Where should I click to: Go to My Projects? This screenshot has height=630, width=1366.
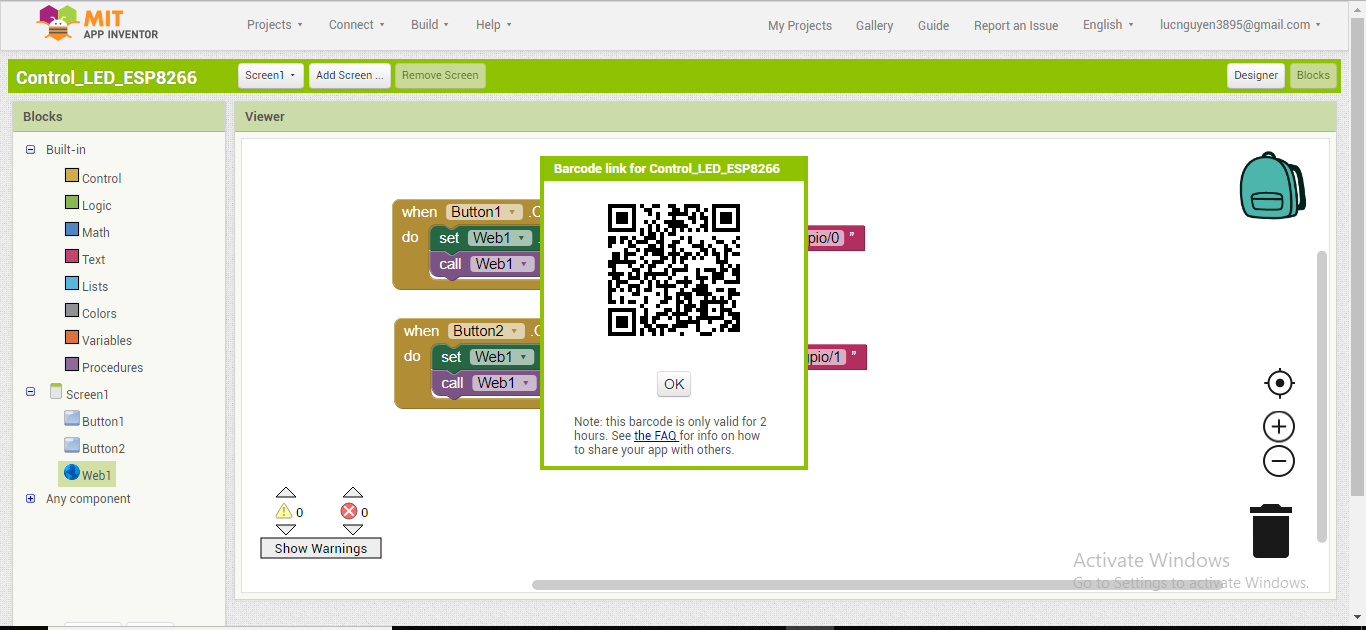[800, 26]
